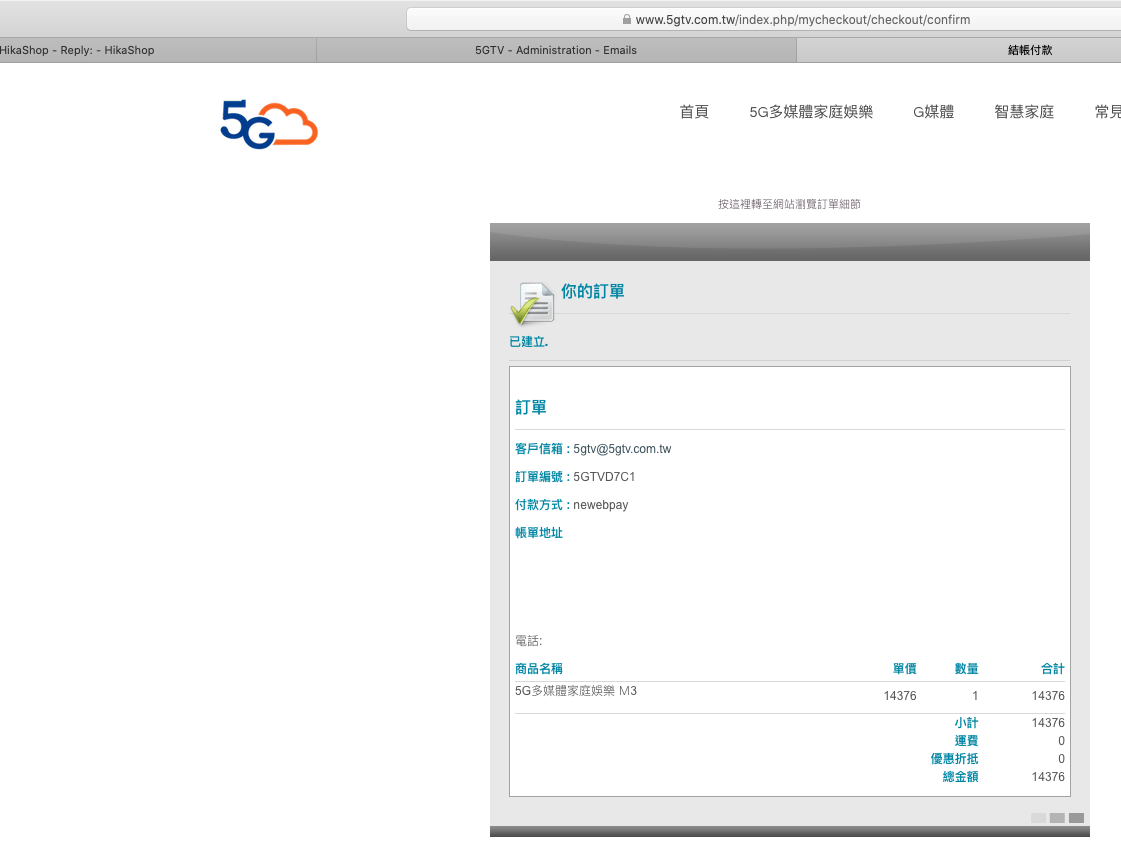Click the 合計 amount 14376 in product row
This screenshot has width=1121, height=853.
[1047, 696]
